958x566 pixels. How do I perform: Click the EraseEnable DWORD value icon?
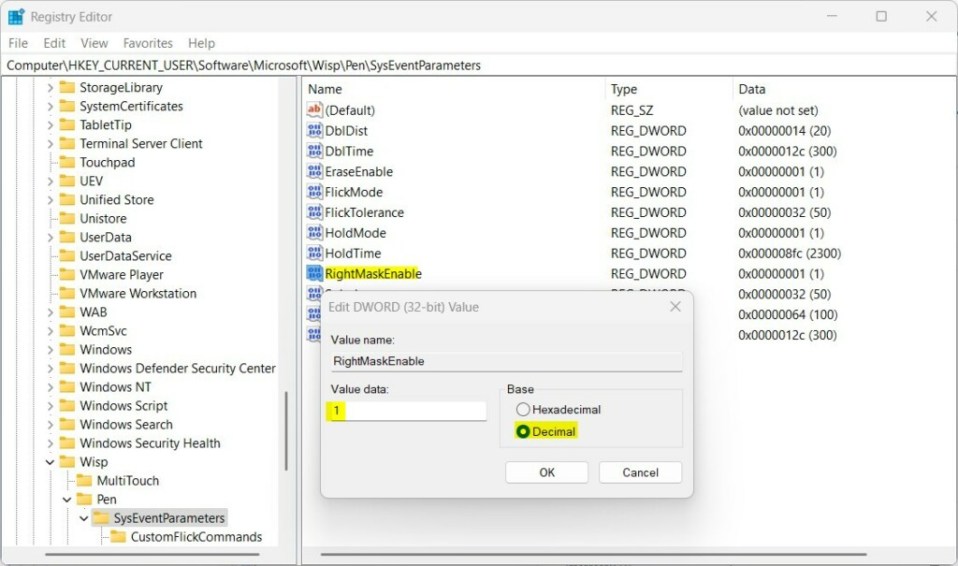point(314,171)
